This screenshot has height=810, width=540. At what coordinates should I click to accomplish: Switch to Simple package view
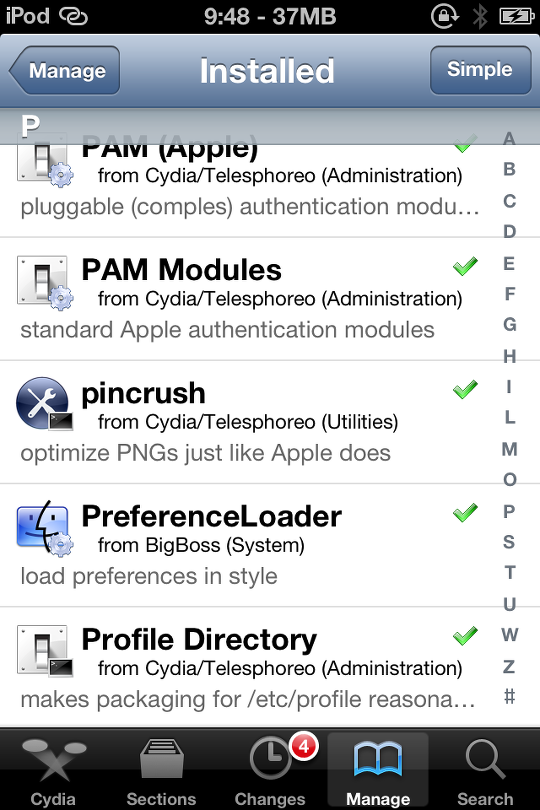tap(480, 70)
